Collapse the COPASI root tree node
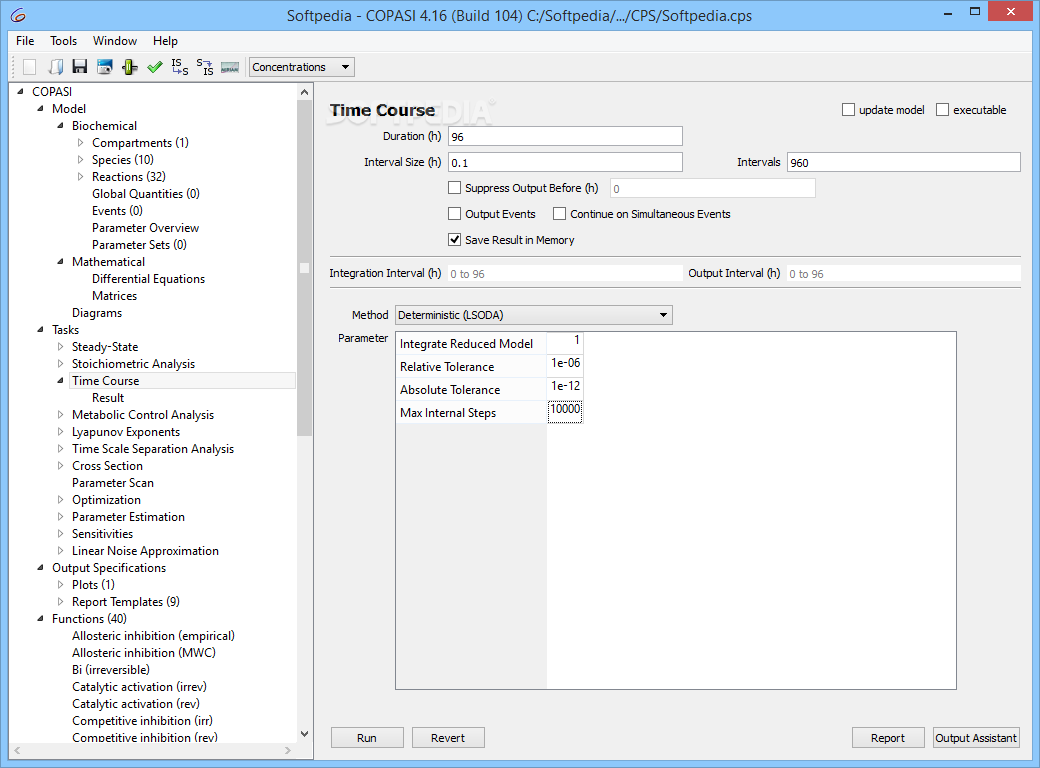 point(20,92)
